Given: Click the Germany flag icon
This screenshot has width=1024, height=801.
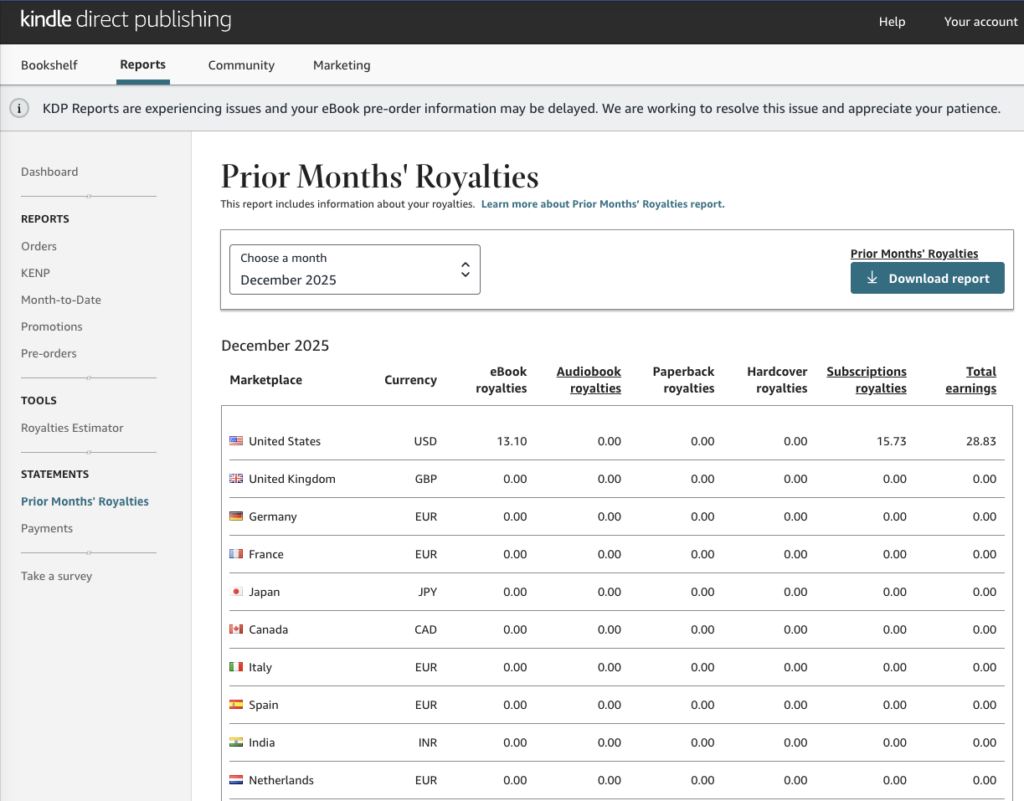Looking at the screenshot, I should click(236, 517).
